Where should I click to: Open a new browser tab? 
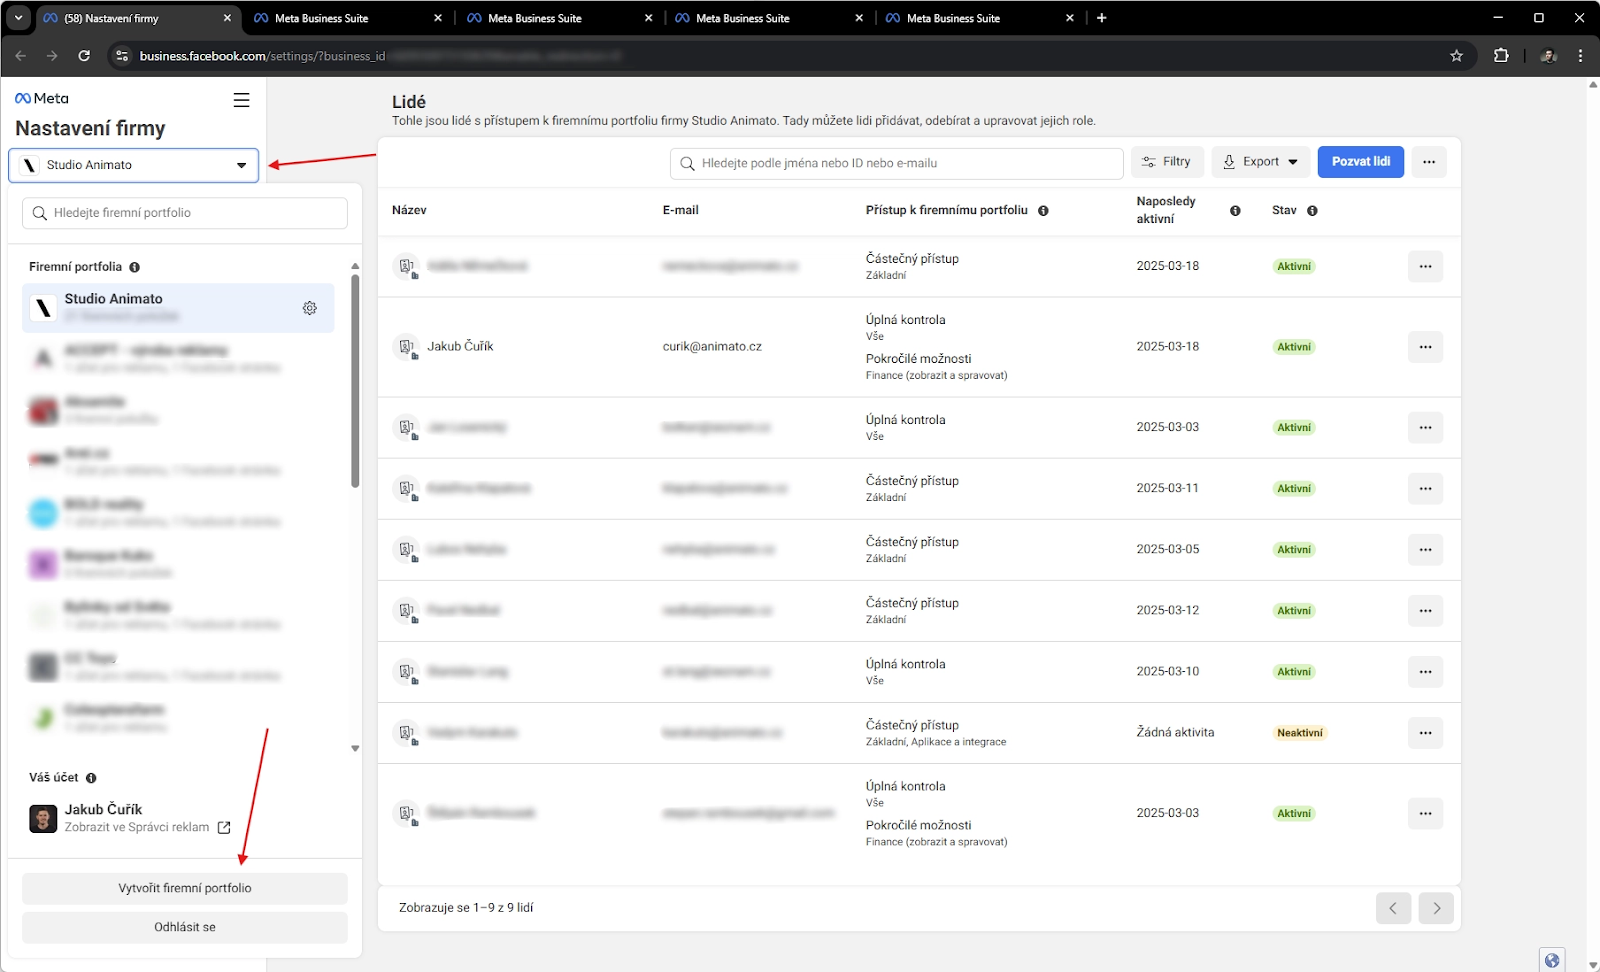(1102, 18)
